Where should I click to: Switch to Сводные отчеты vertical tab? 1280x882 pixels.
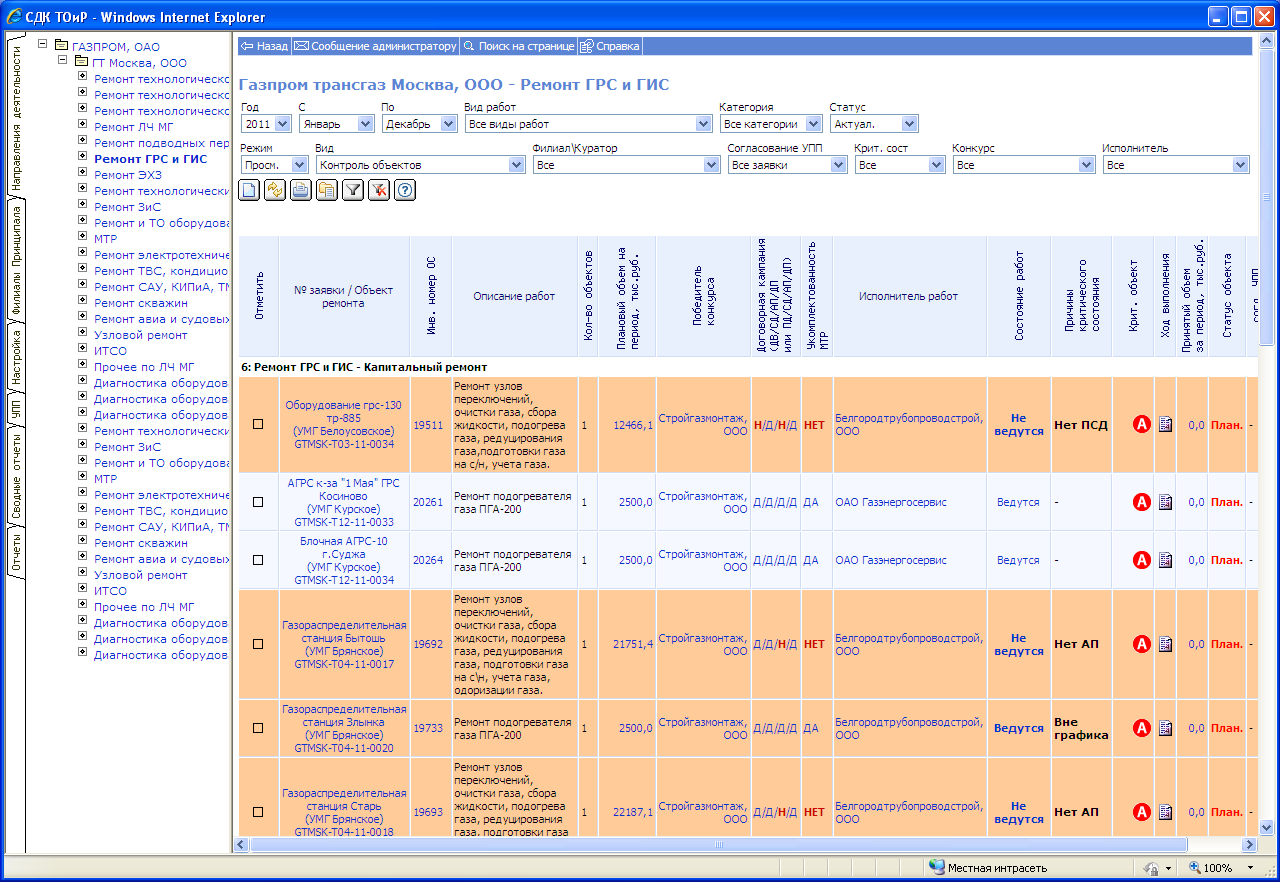15,477
